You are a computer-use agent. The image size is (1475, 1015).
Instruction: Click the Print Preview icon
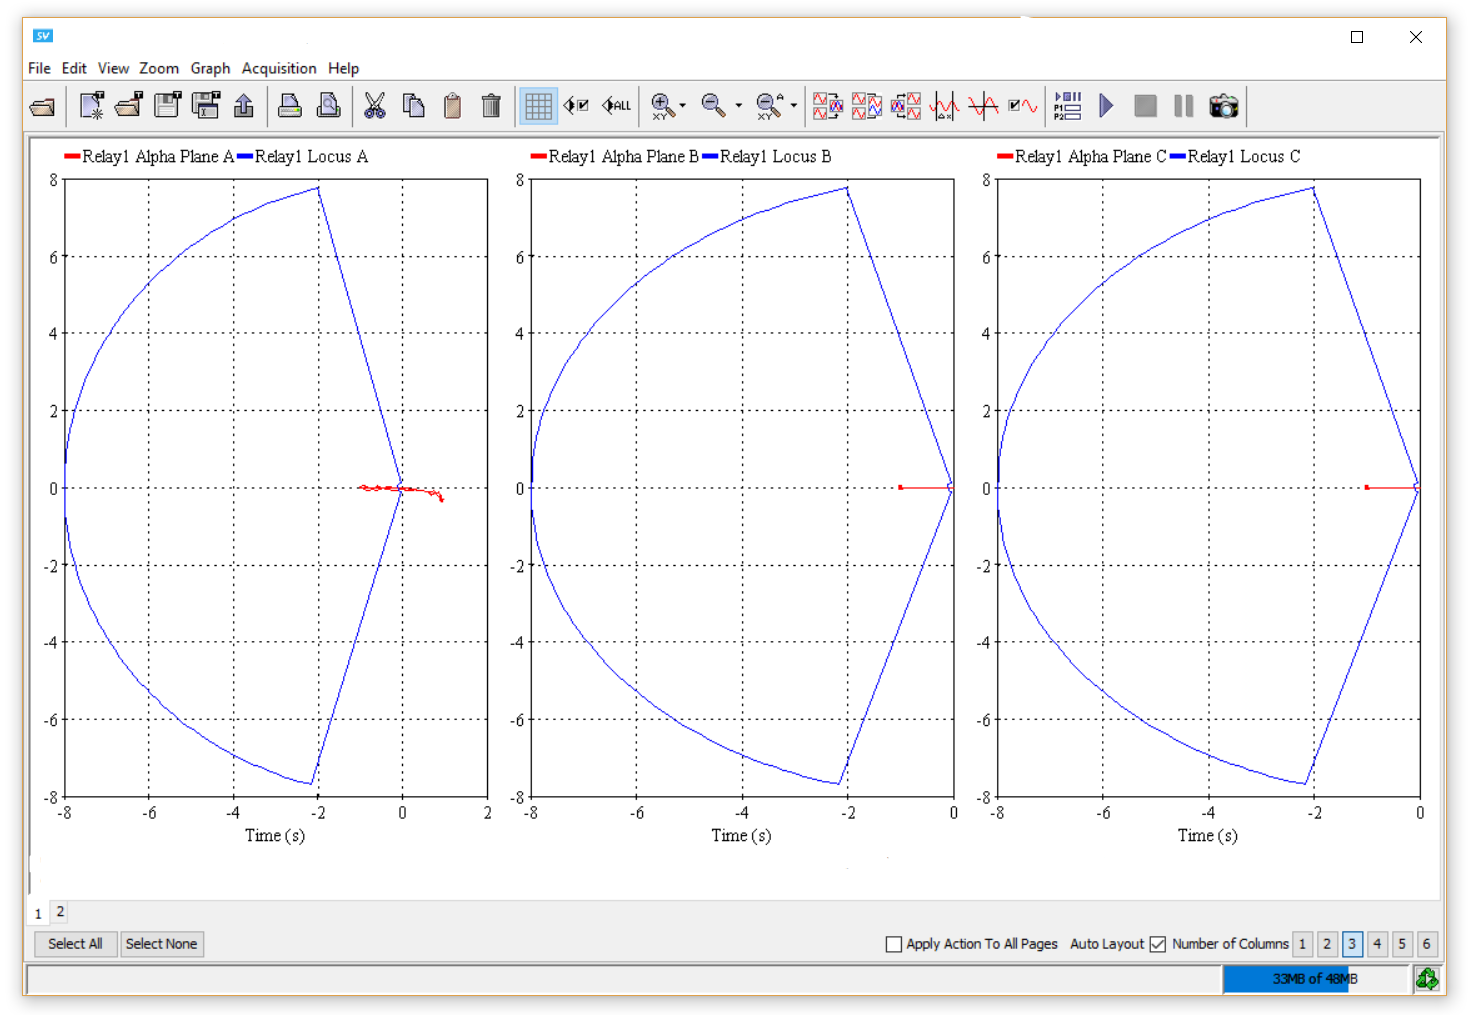pos(328,106)
